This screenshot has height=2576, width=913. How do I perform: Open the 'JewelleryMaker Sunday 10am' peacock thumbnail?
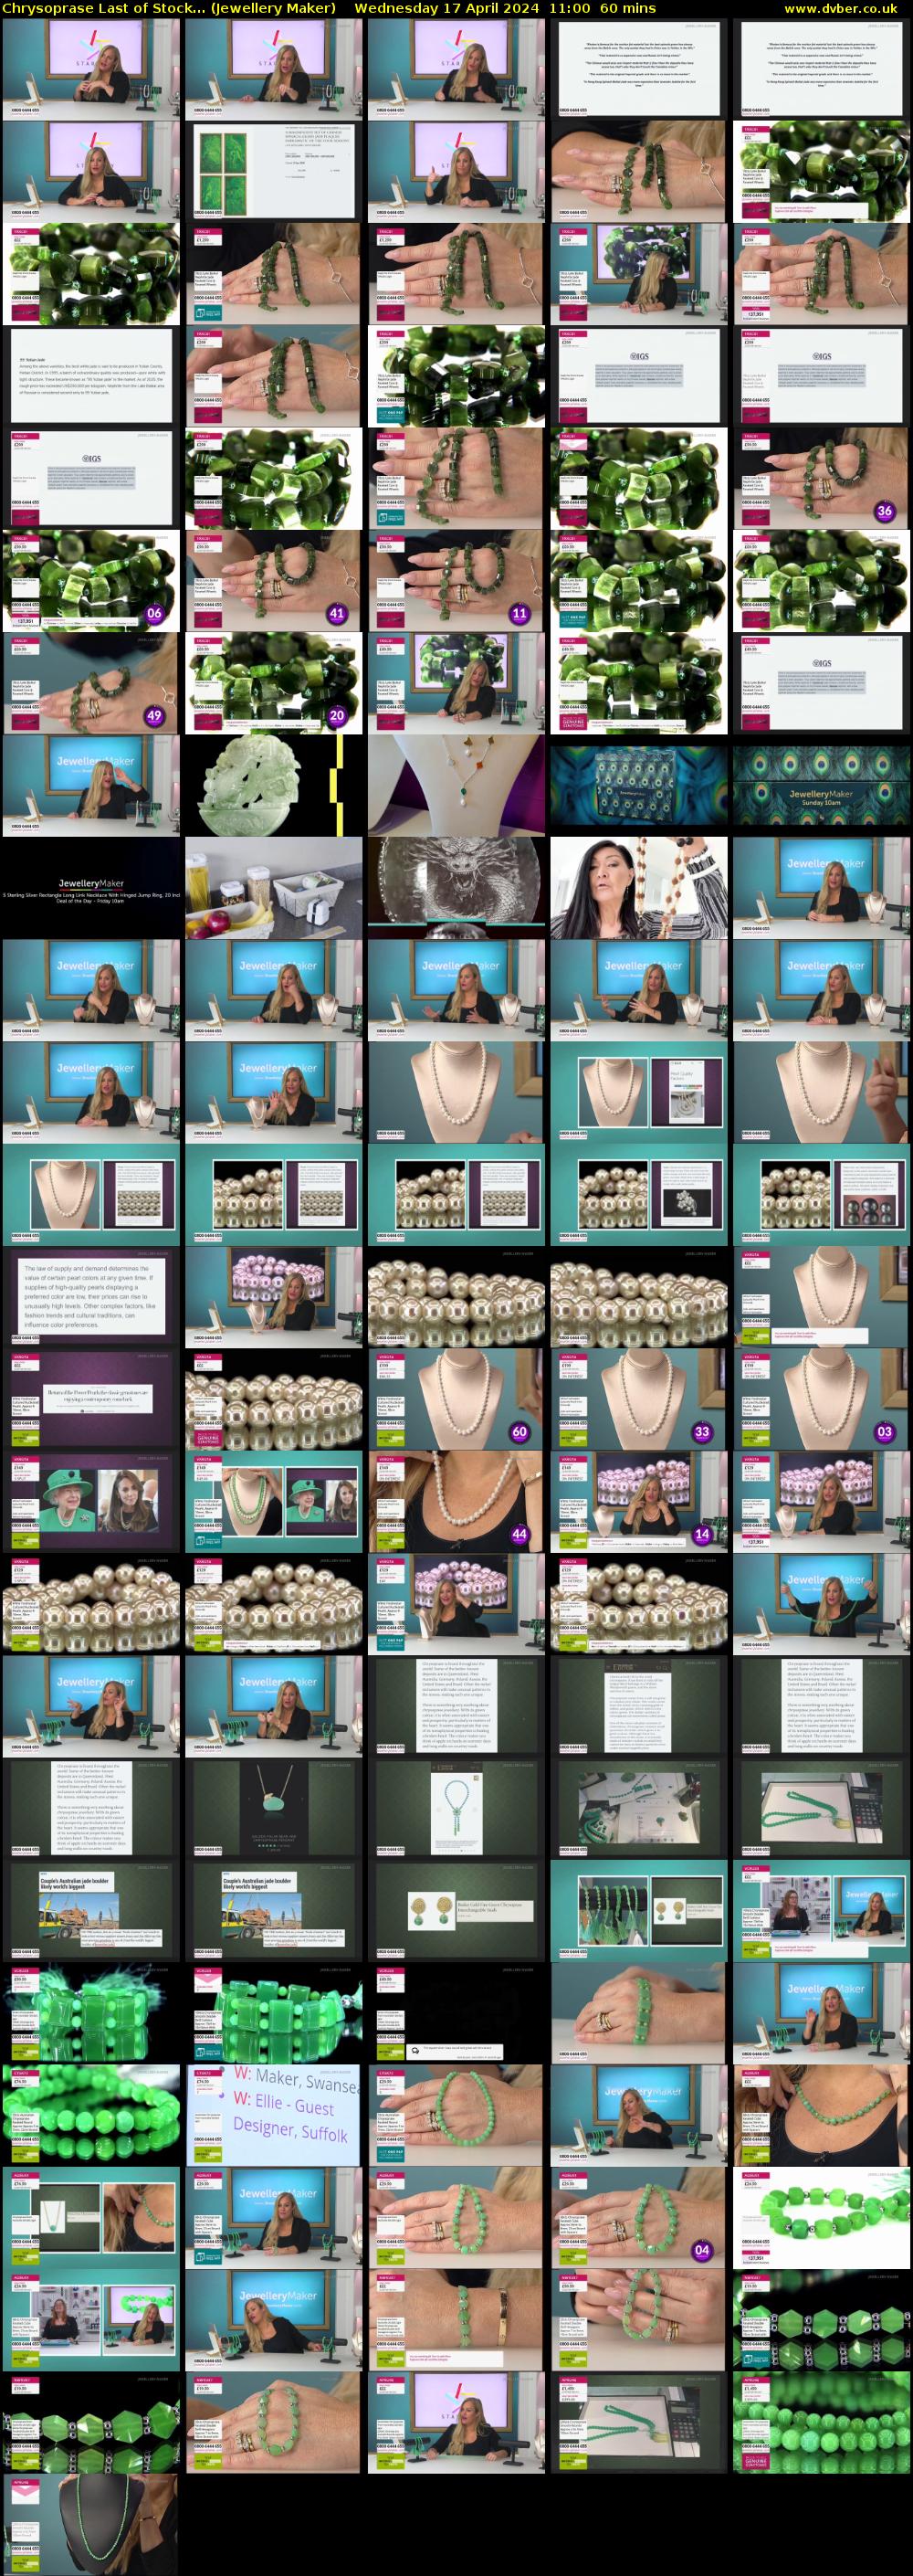(x=821, y=786)
